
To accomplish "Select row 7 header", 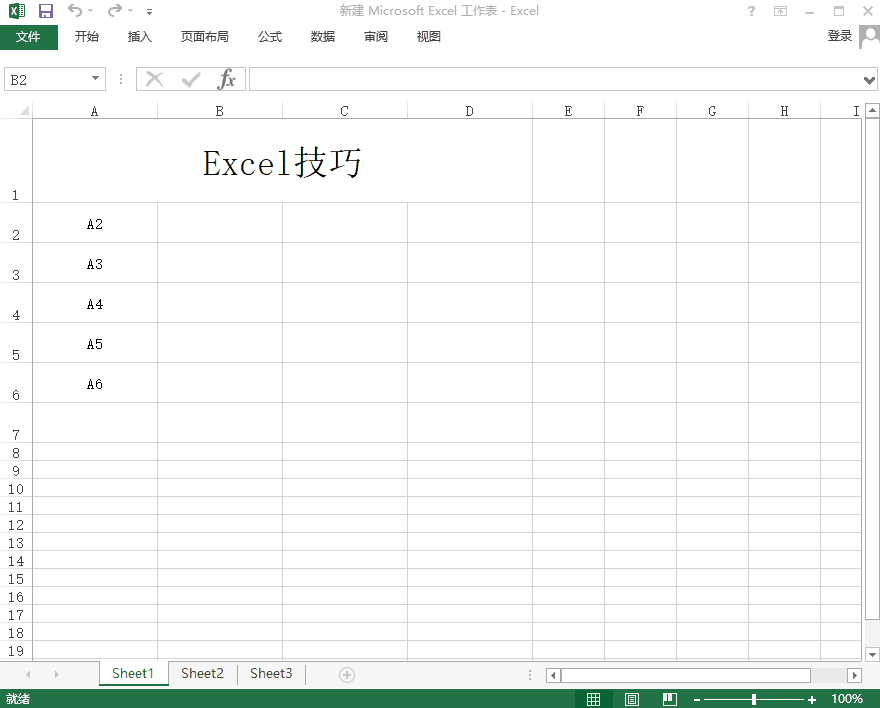I will point(16,422).
